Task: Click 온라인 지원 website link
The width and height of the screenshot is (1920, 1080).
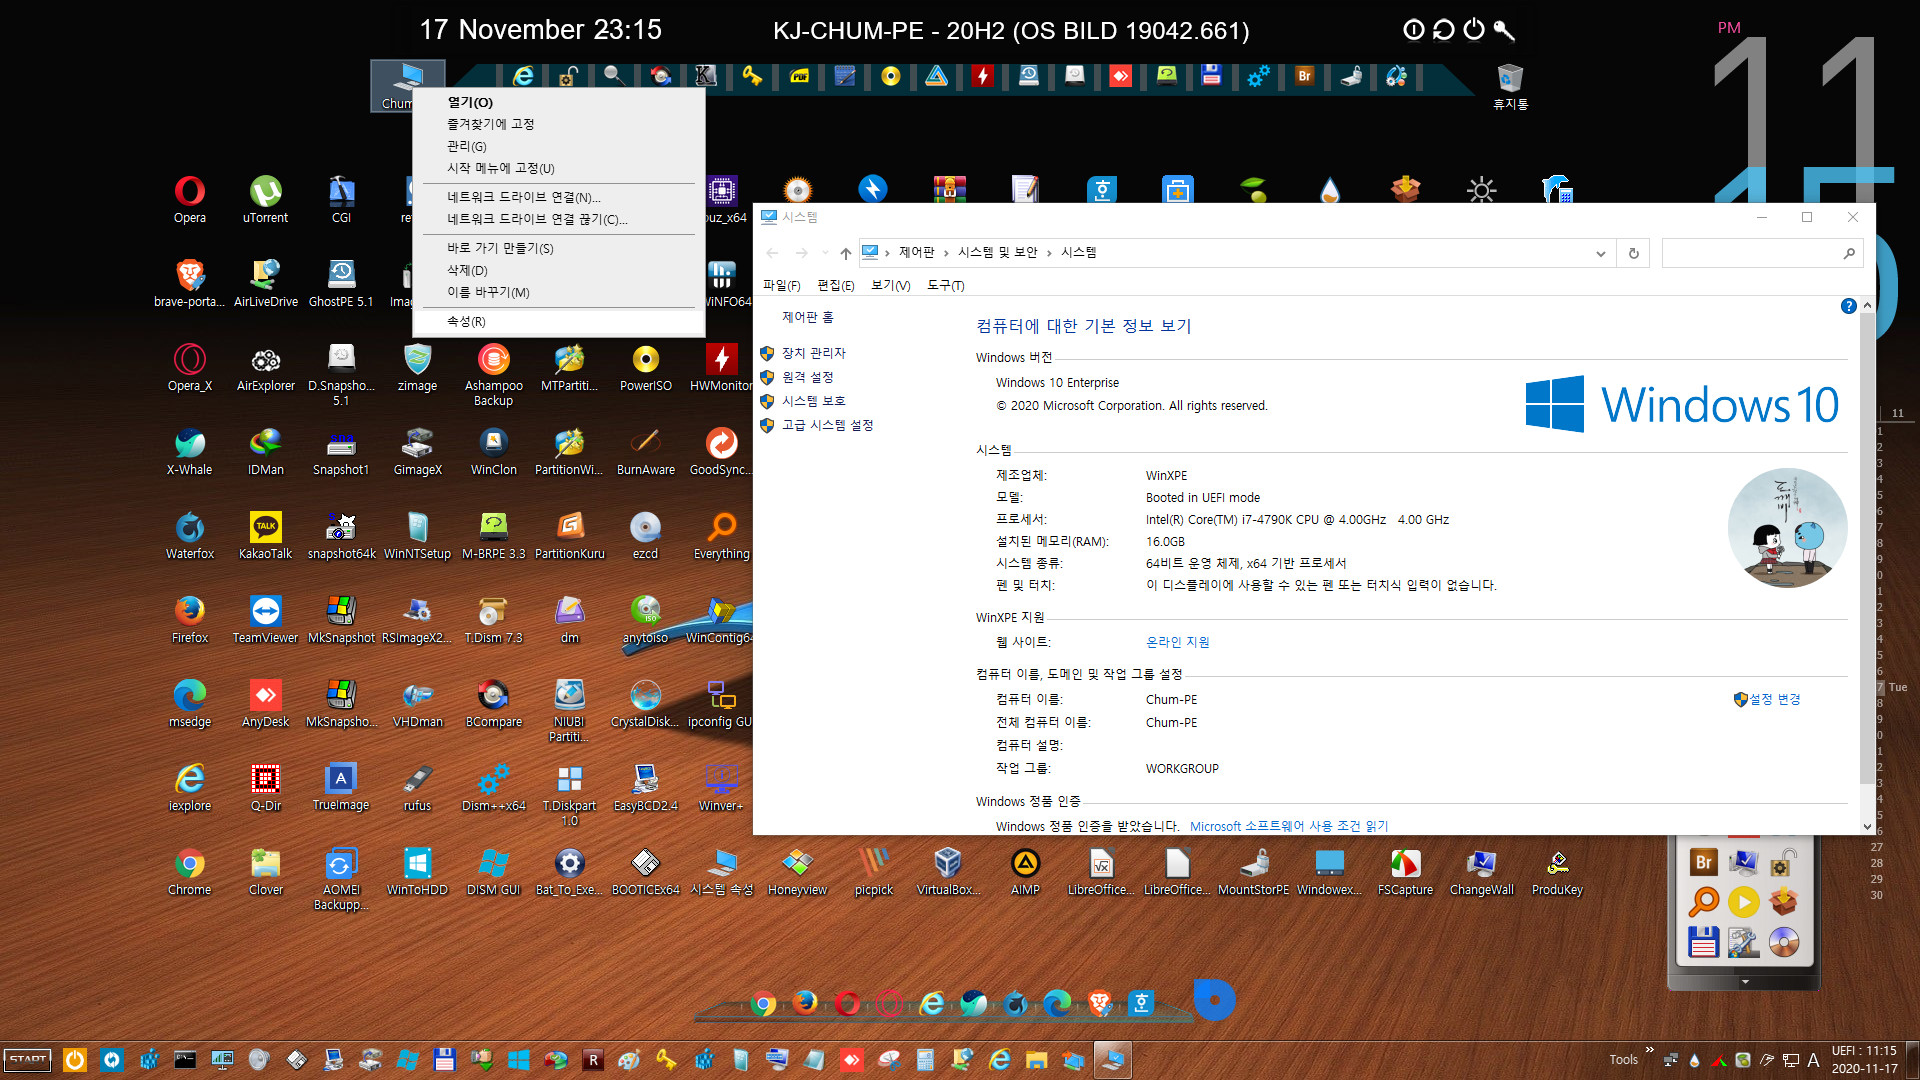Action: coord(1177,642)
